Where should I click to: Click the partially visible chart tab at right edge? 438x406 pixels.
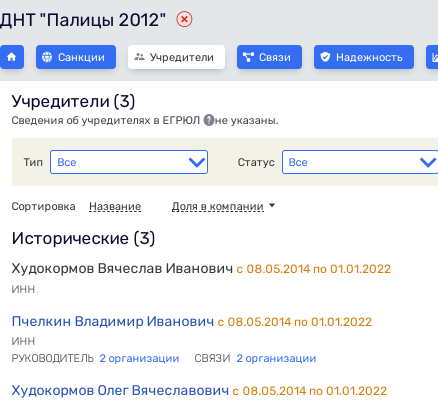(x=432, y=57)
